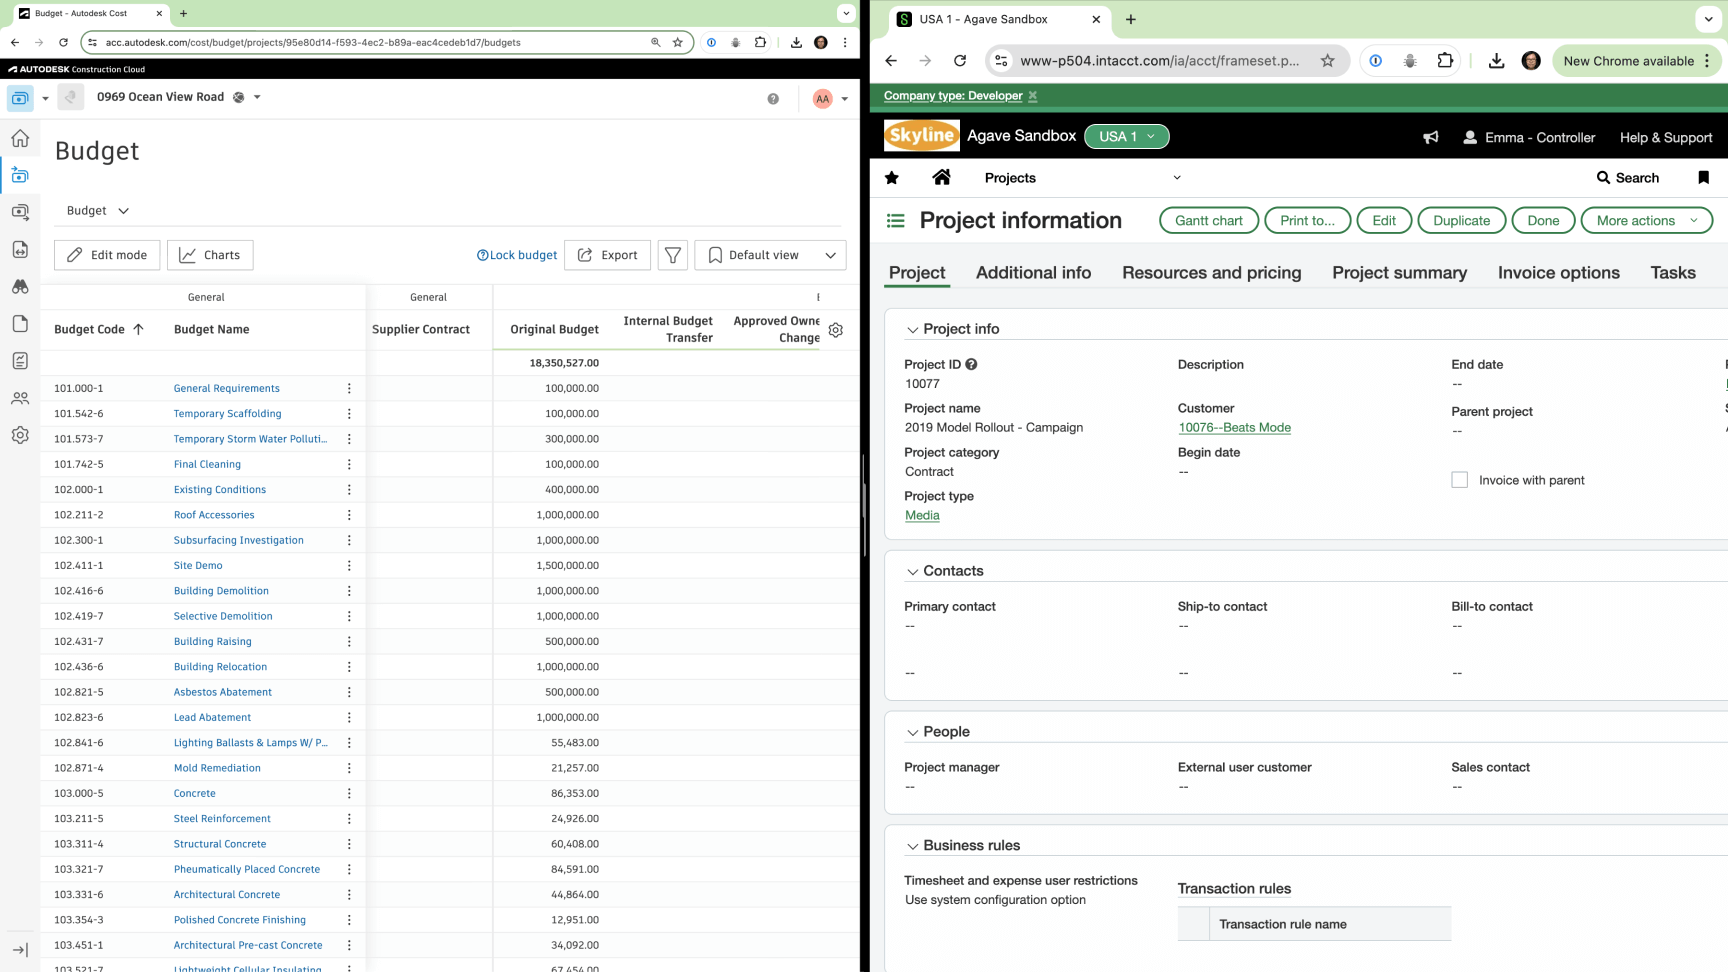The width and height of the screenshot is (1728, 972).
Task: Click the Lock budget link
Action: click(x=517, y=255)
